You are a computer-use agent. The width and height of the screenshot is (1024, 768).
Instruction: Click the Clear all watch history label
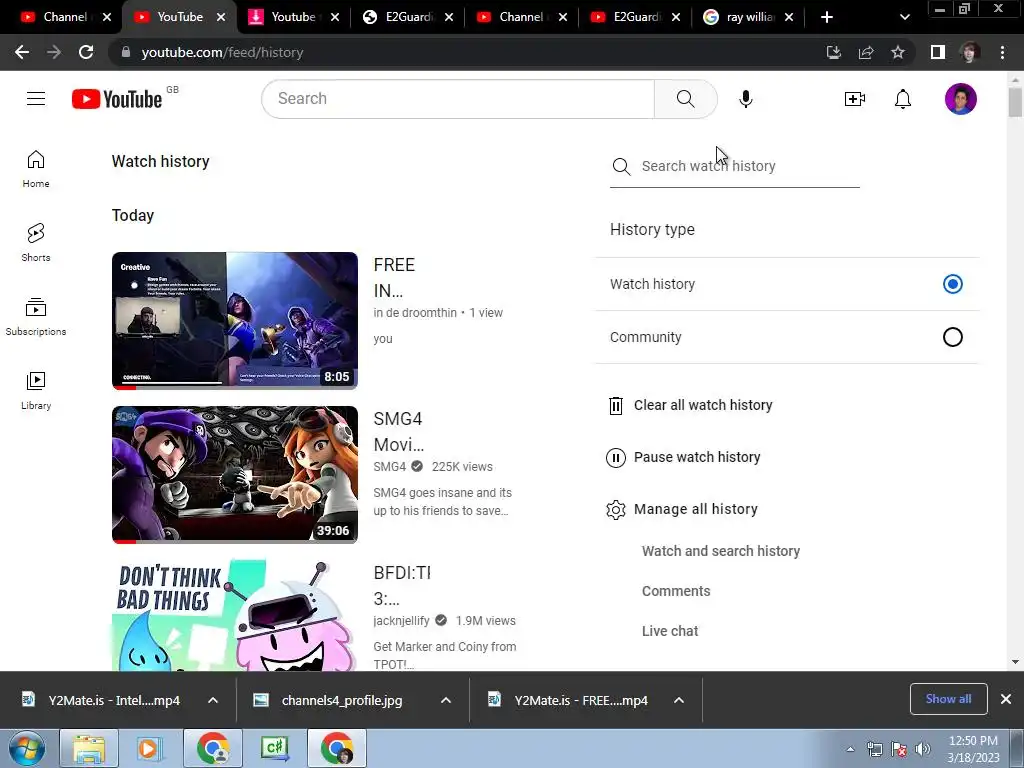pos(703,406)
